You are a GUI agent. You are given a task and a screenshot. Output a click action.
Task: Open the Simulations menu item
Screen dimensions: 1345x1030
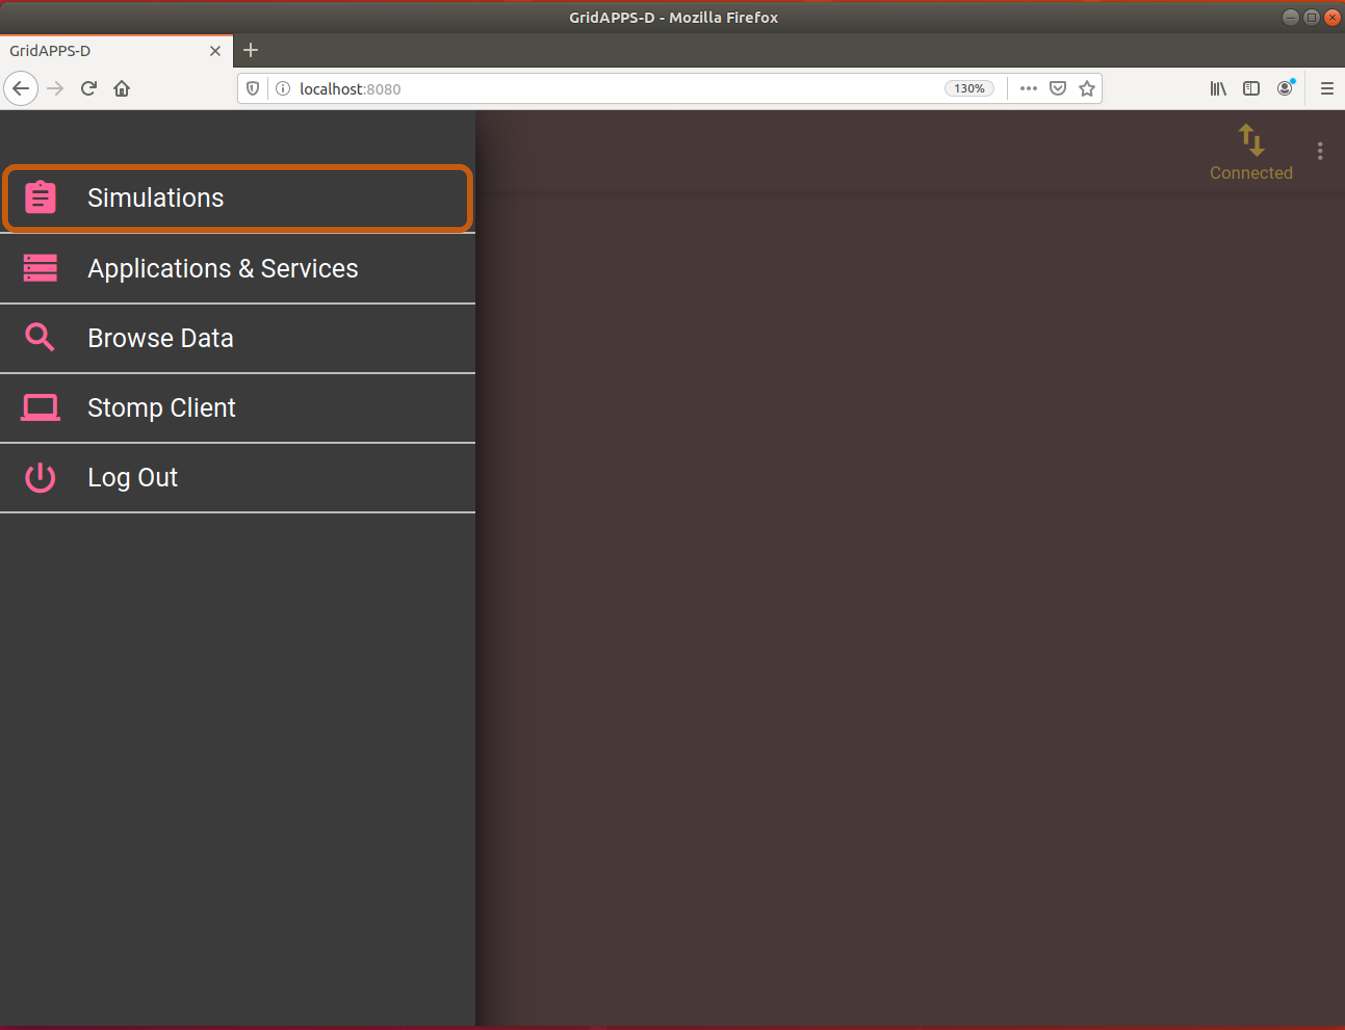point(237,198)
